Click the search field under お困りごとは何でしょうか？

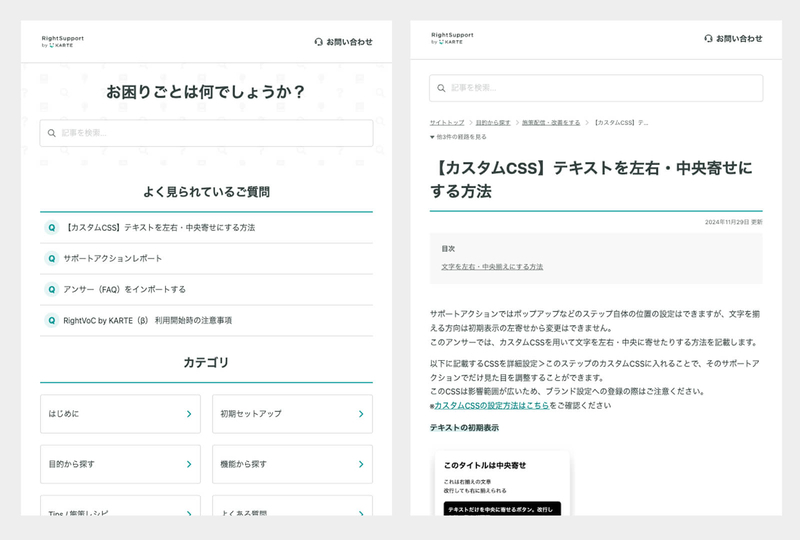[x=206, y=133]
